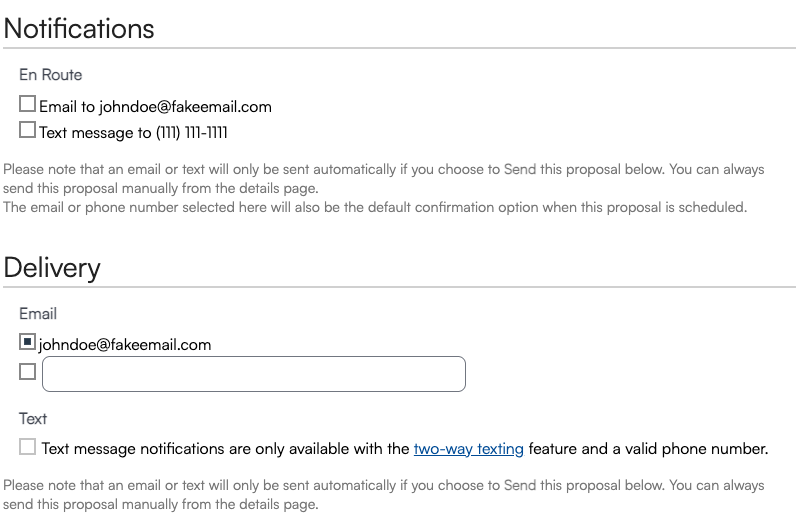Click the "En Route" subsection label
Viewport: 807px width, 531px height.
coord(50,75)
